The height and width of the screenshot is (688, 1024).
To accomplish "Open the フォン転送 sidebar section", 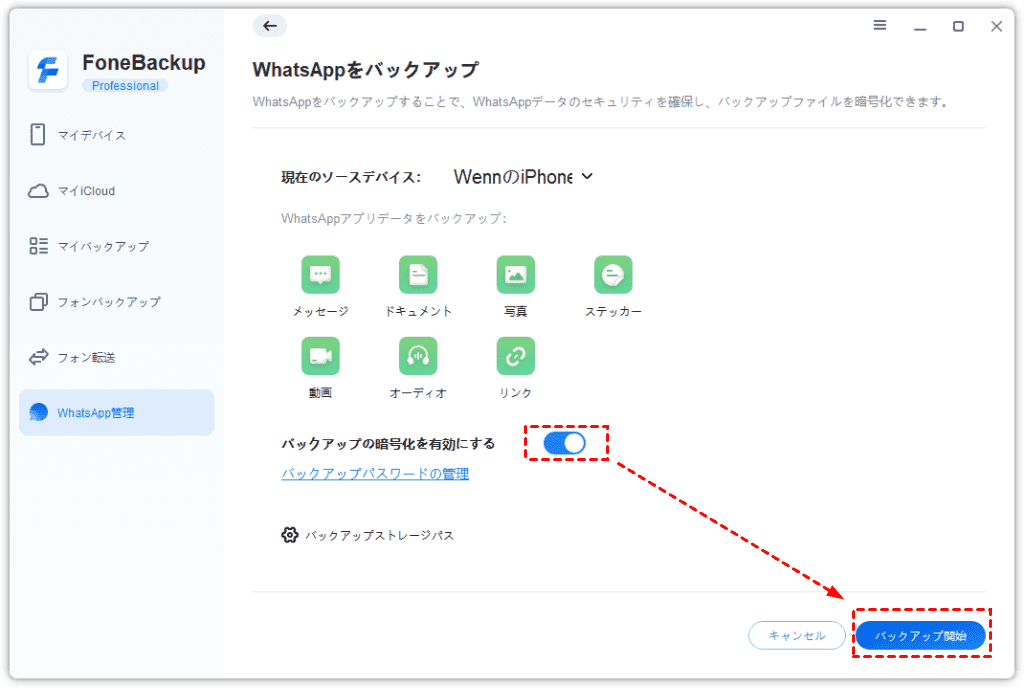I will click(116, 357).
